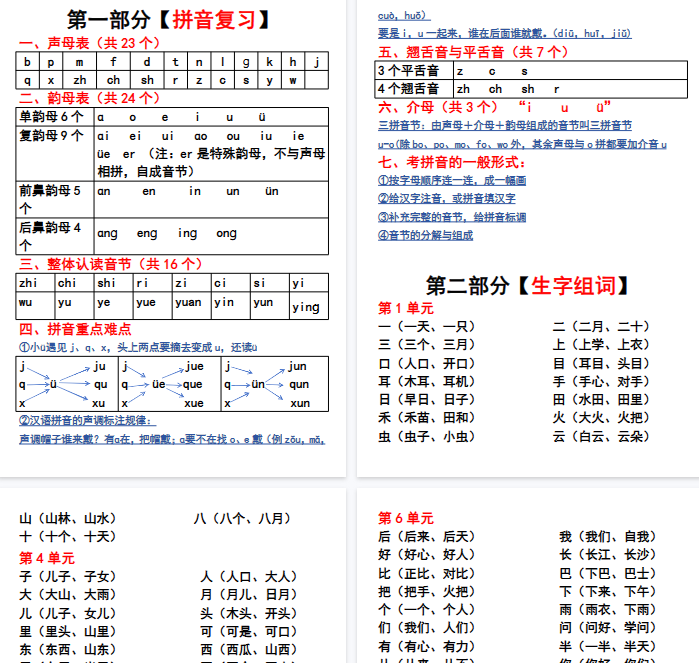The image size is (699, 663).
Task: Open the link ②汉语拼音的声调标注规律
Action: pos(86,420)
